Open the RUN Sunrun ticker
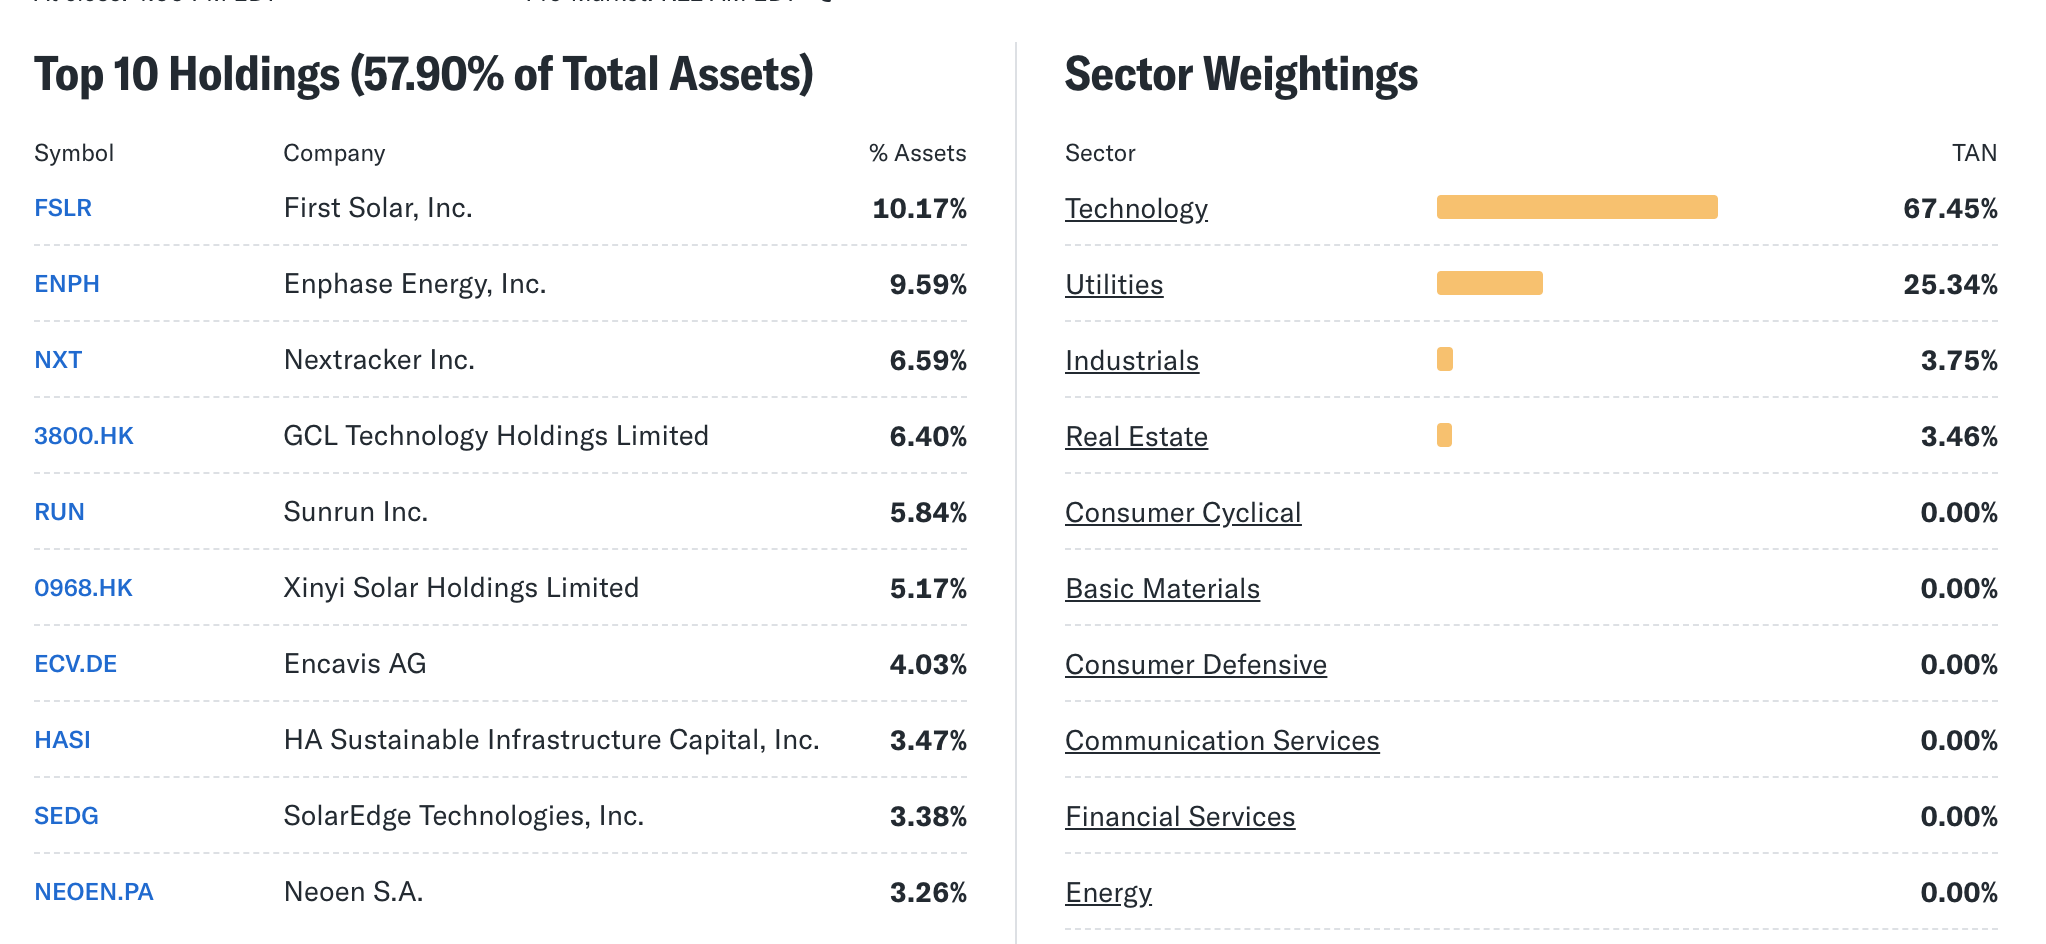Viewport: 2046px width, 944px height. 59,512
